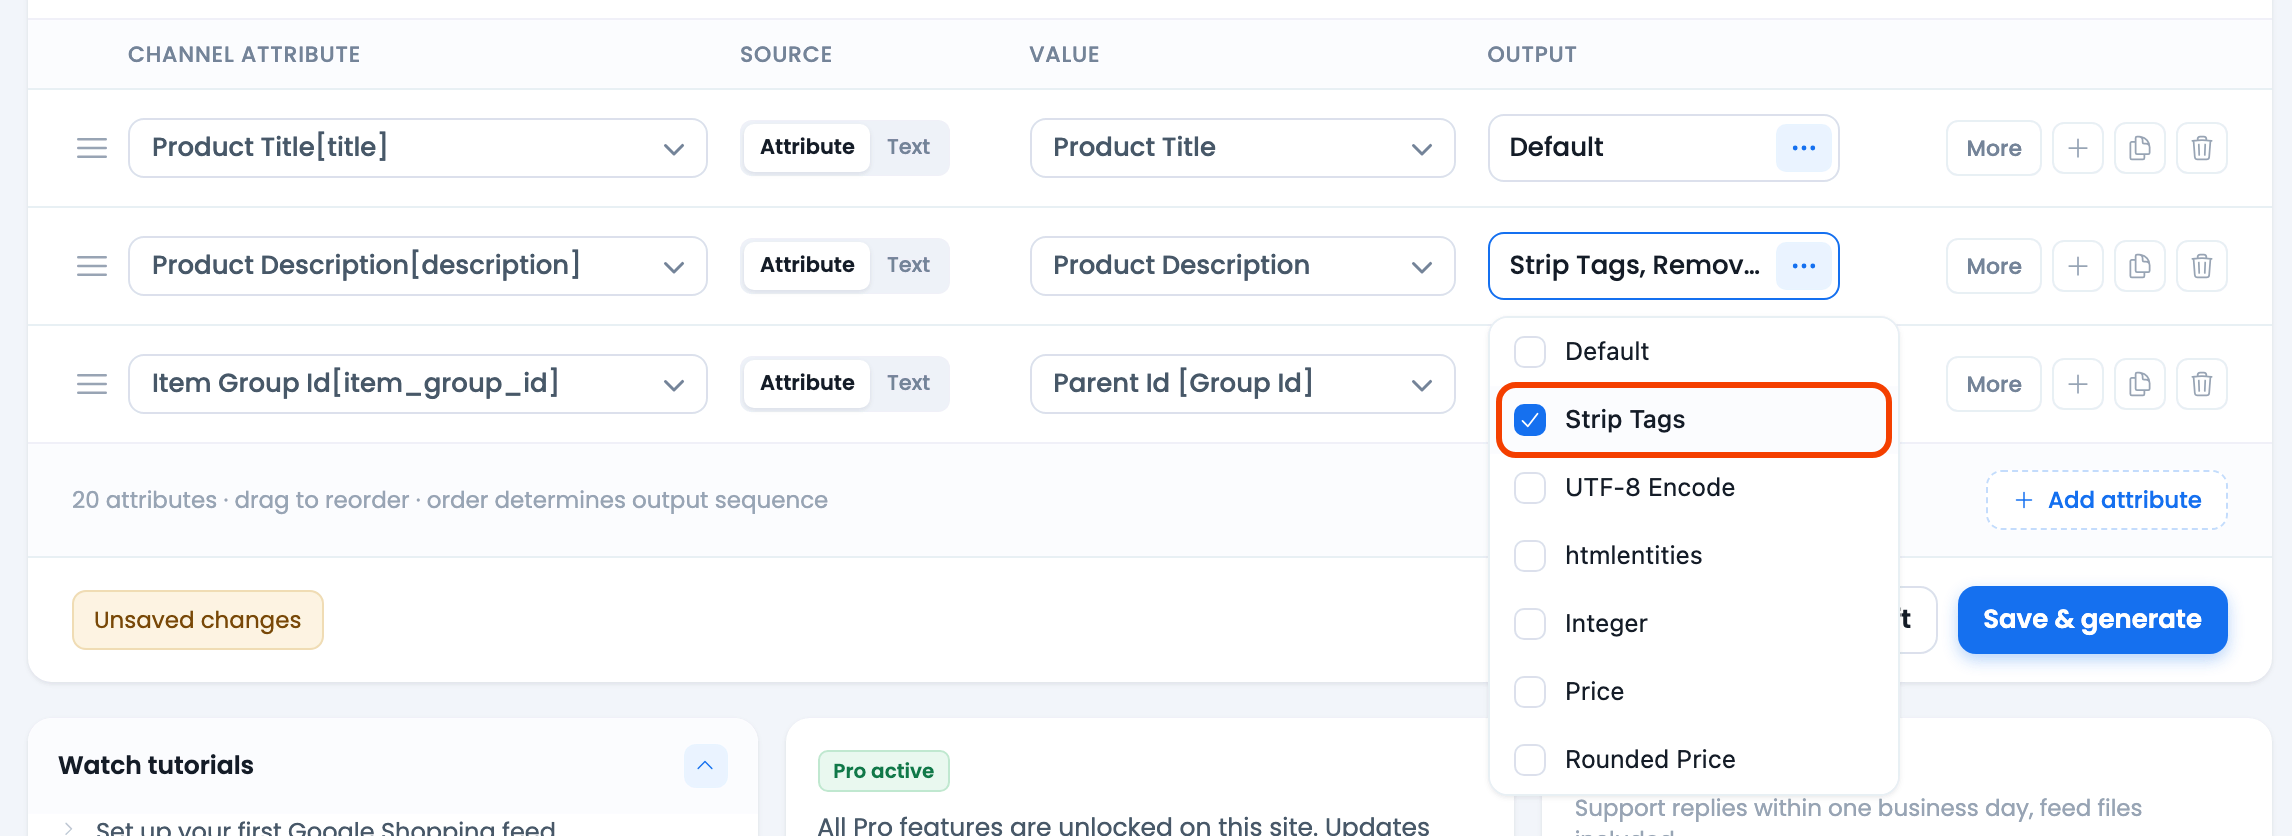Open More options for Product Description row

tap(1994, 266)
